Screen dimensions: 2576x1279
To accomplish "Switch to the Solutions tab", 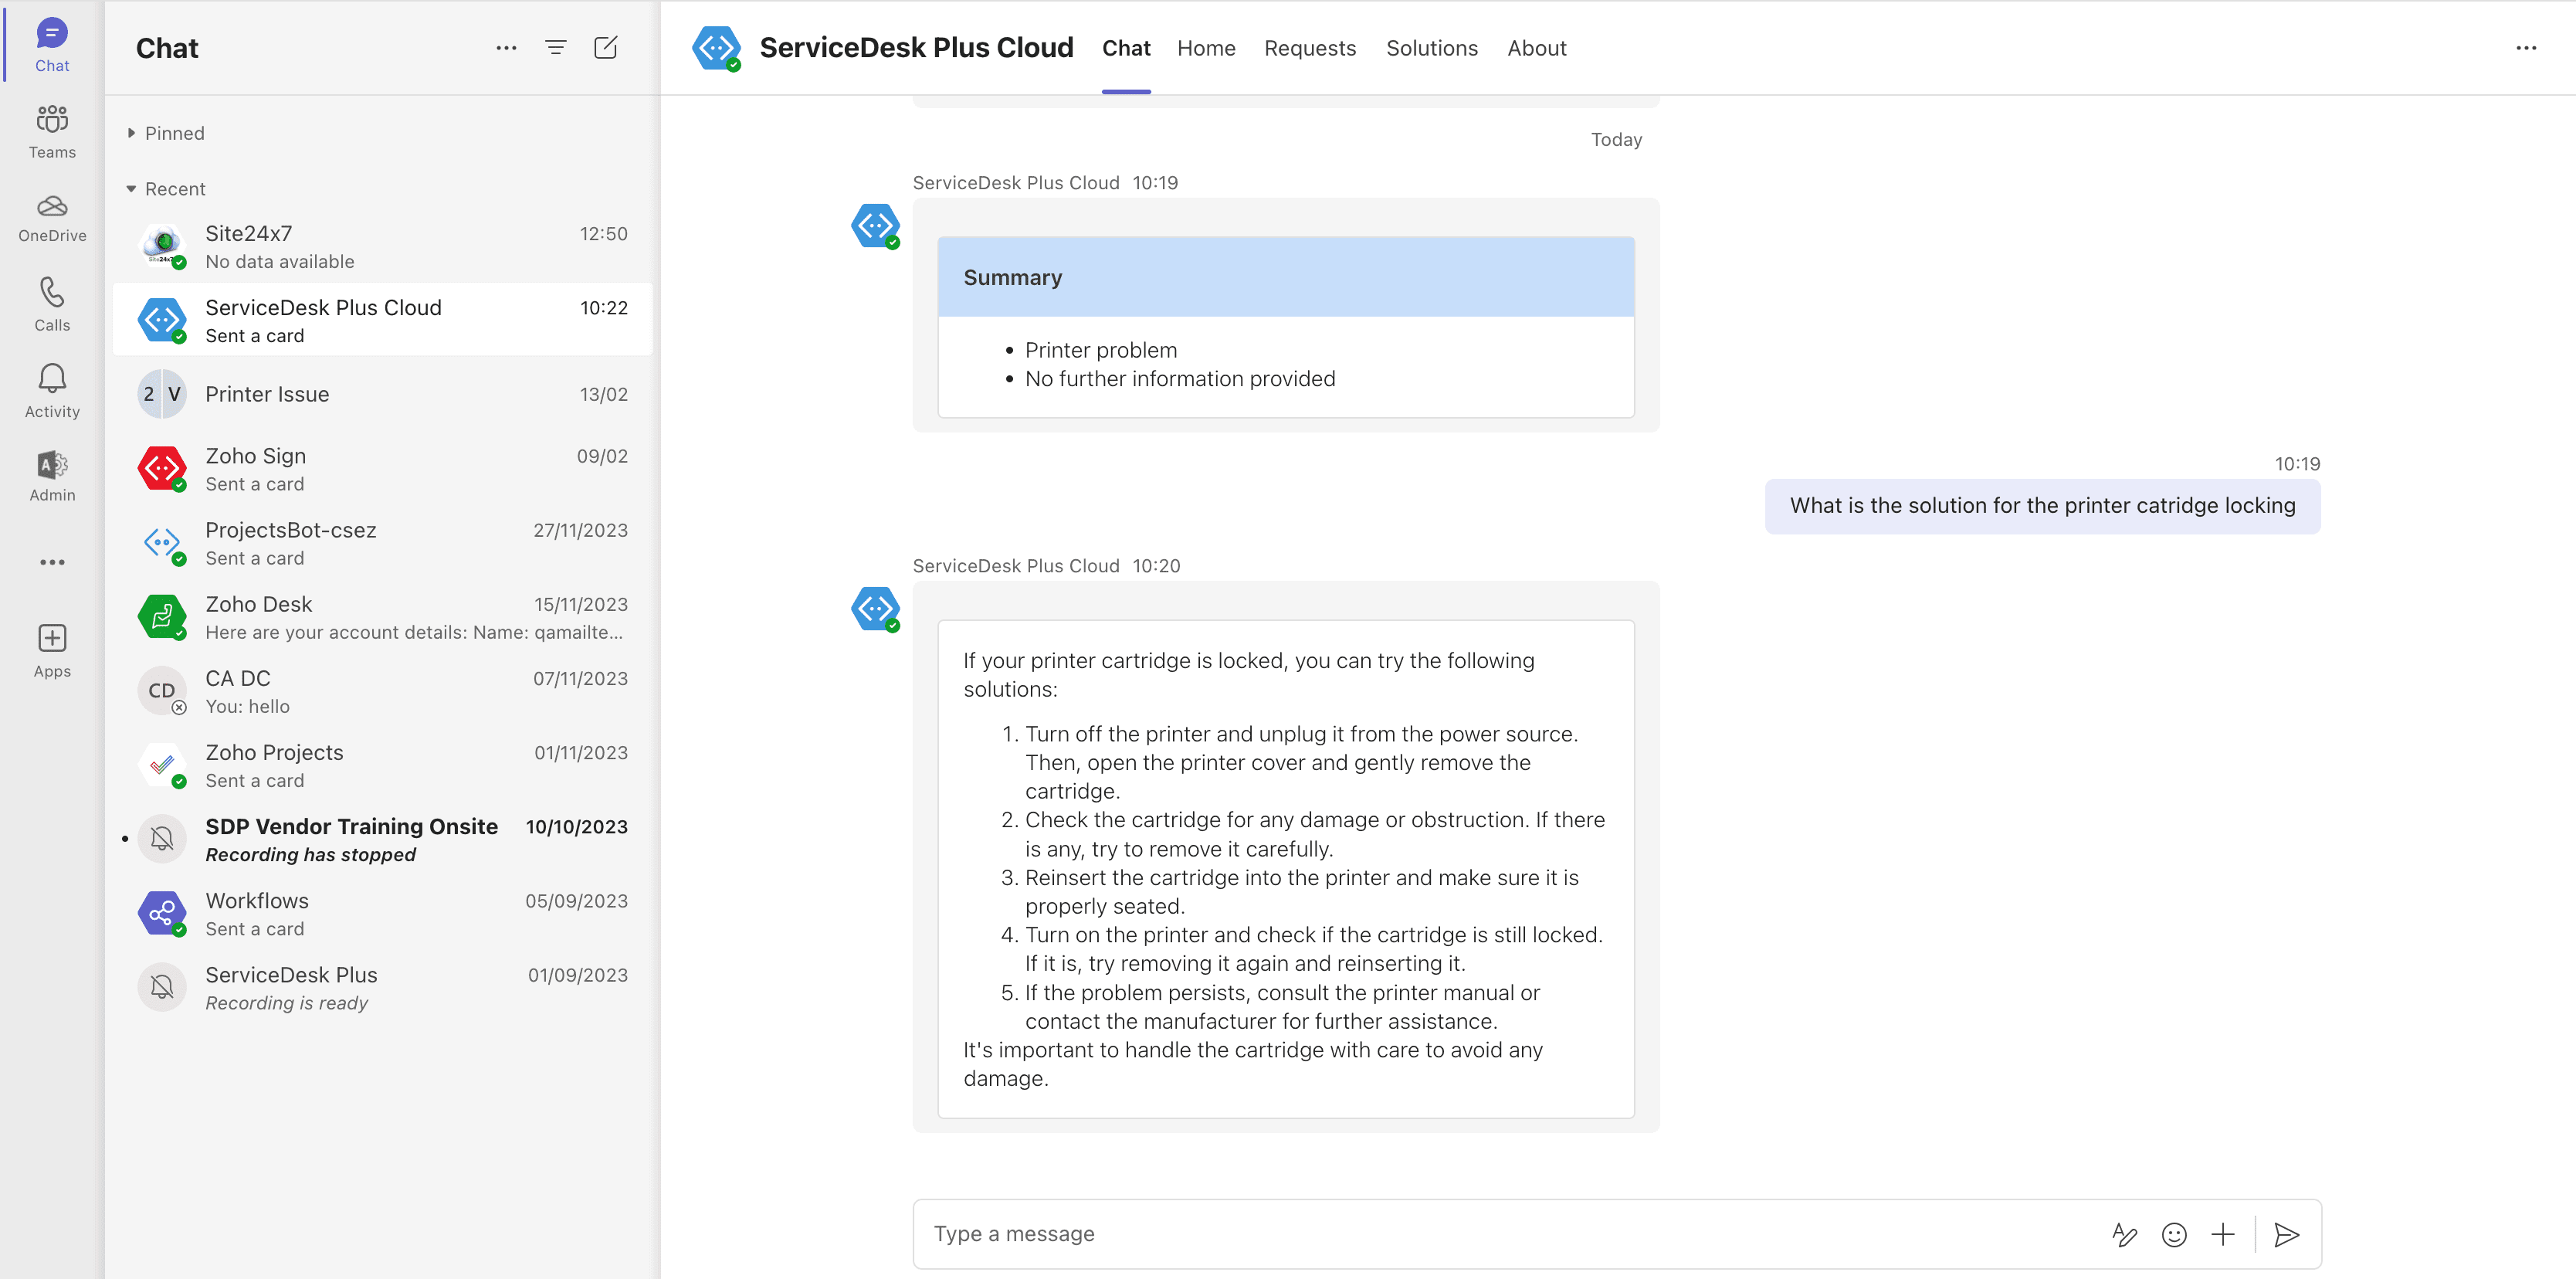I will [x=1432, y=47].
